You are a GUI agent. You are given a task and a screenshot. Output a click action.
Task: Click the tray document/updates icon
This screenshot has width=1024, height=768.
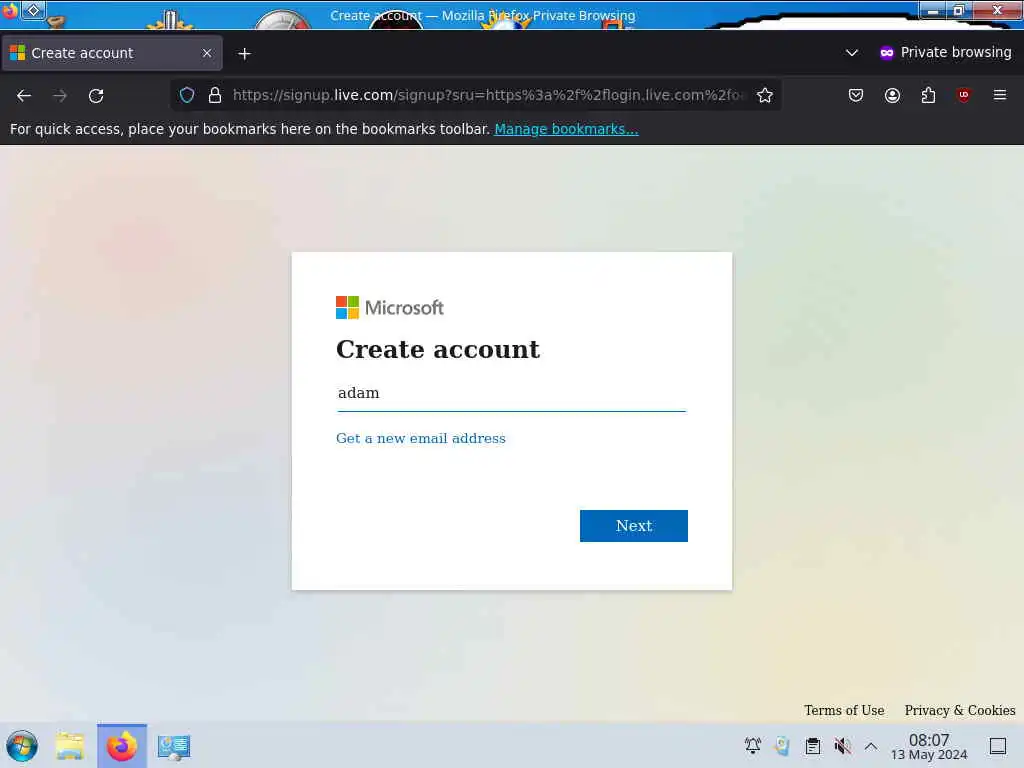point(782,746)
